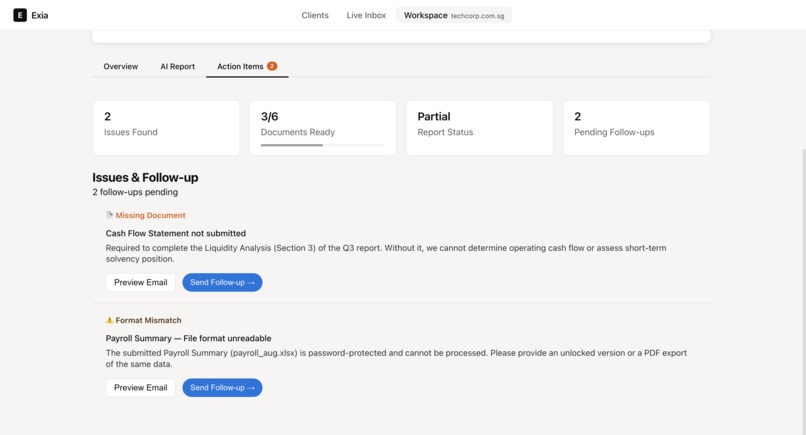Click the payroll_aug.xlsx description paragraph
The height and width of the screenshot is (435, 806).
pos(396,358)
